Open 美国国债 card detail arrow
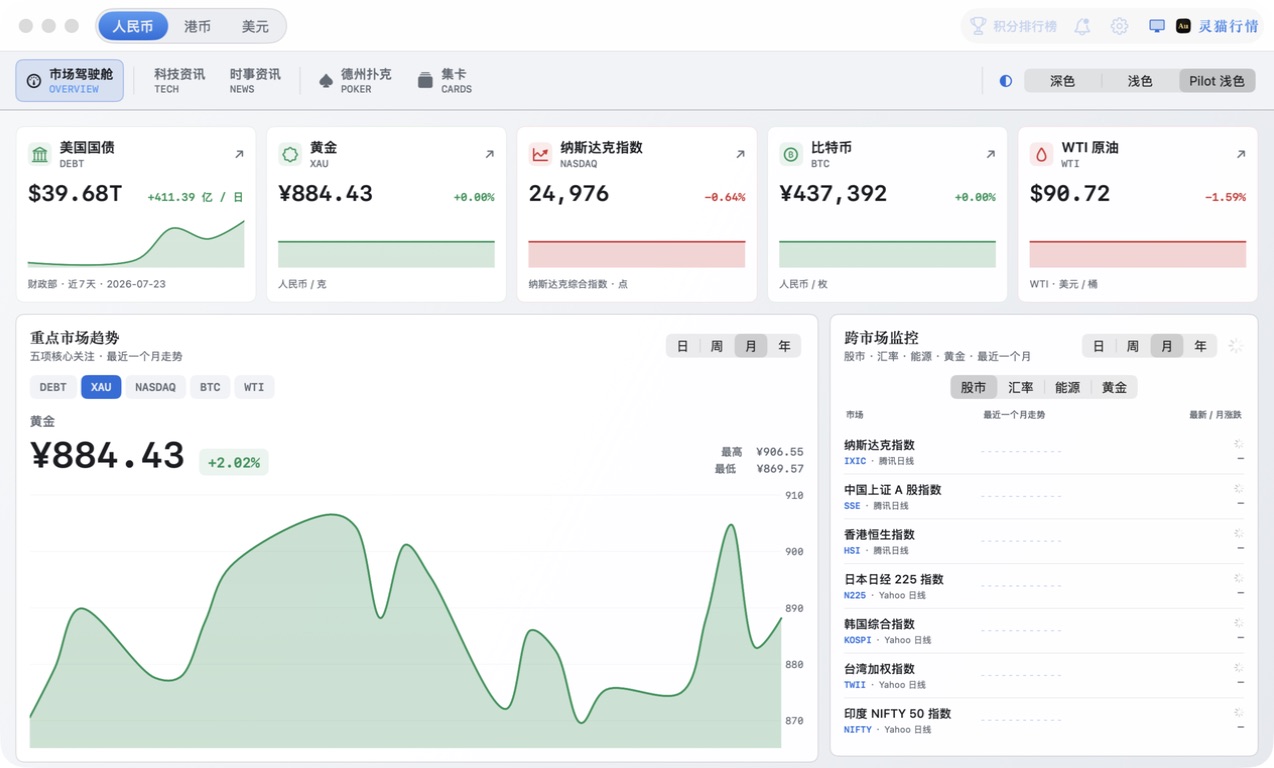 [239, 154]
